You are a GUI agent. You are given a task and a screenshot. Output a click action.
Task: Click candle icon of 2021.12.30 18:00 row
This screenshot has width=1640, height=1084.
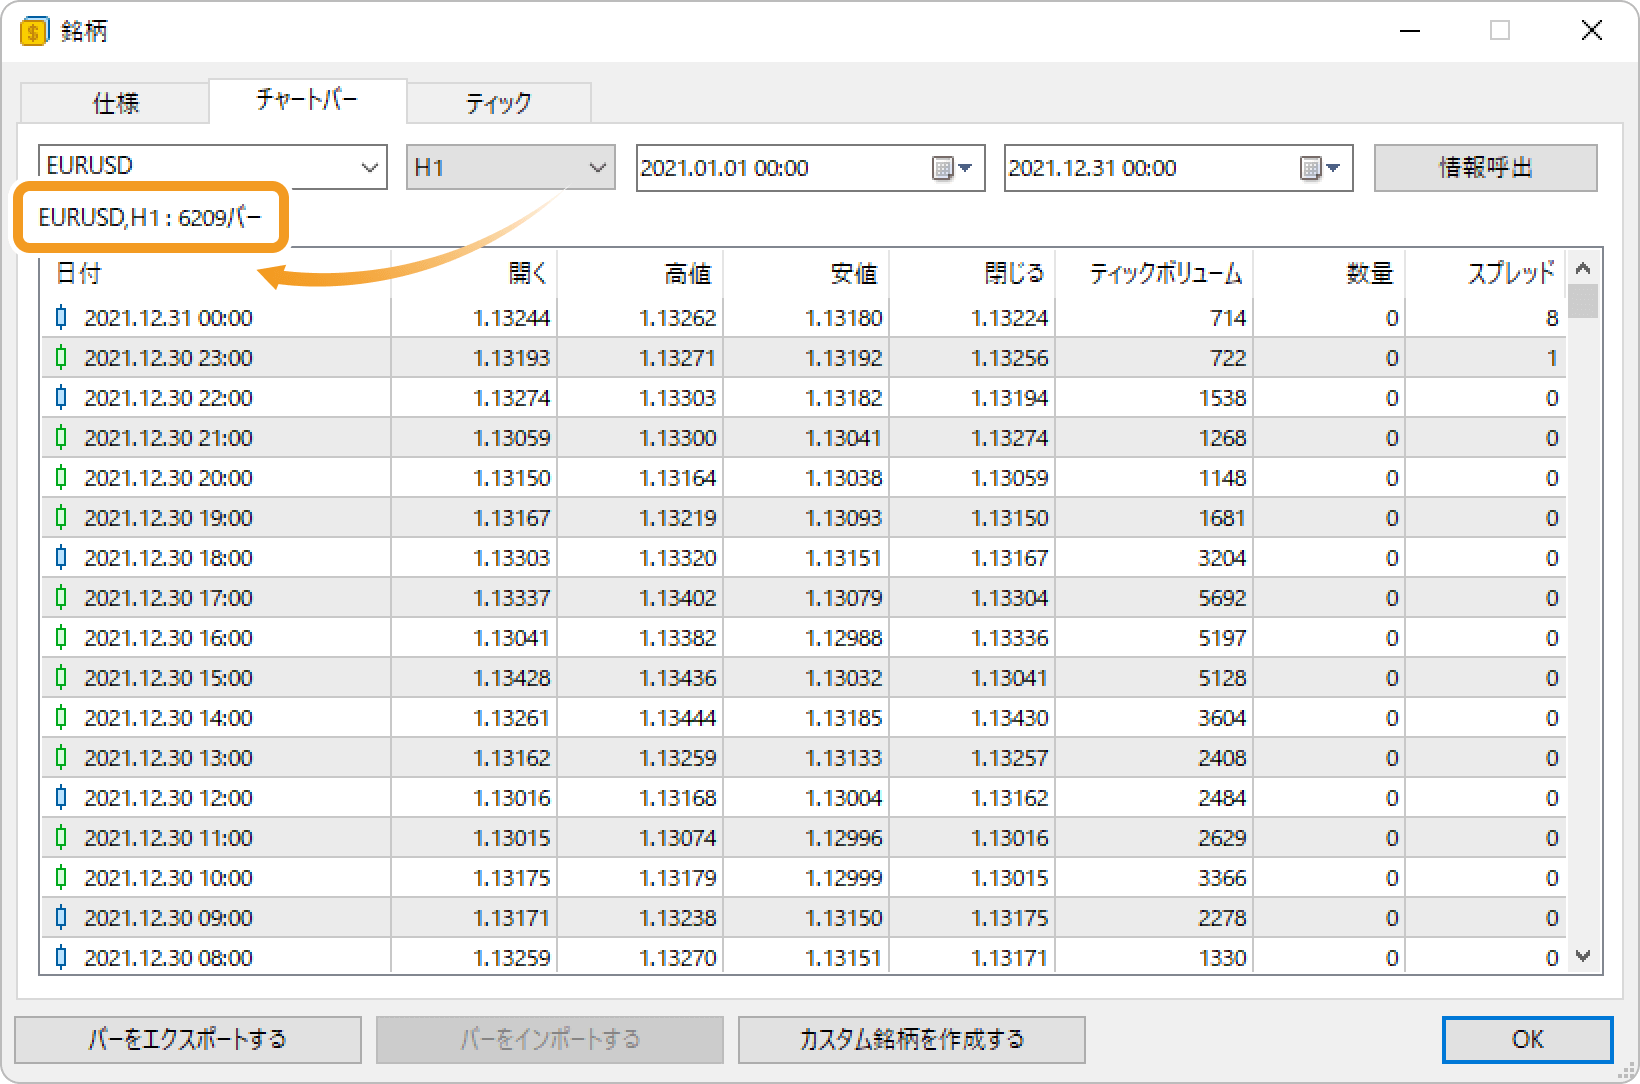61,558
